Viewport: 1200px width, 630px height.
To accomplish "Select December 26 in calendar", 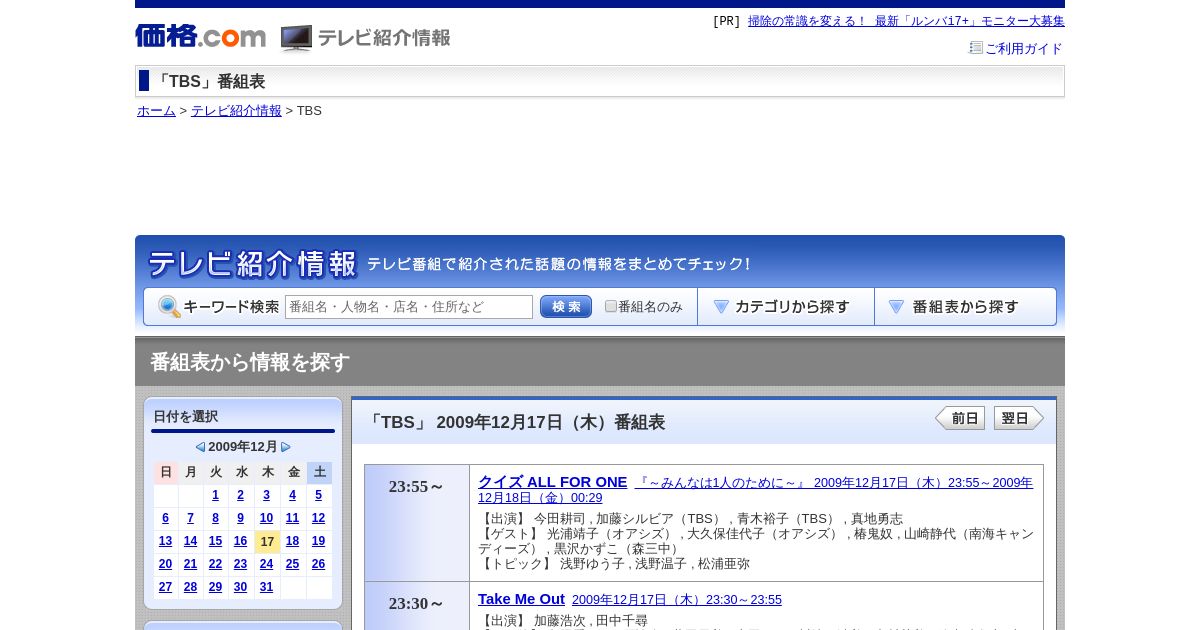I will [x=318, y=564].
